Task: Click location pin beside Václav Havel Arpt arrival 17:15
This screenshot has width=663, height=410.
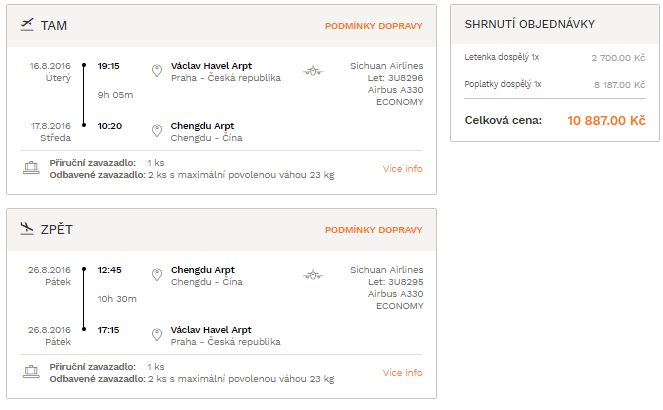Action: click(157, 335)
